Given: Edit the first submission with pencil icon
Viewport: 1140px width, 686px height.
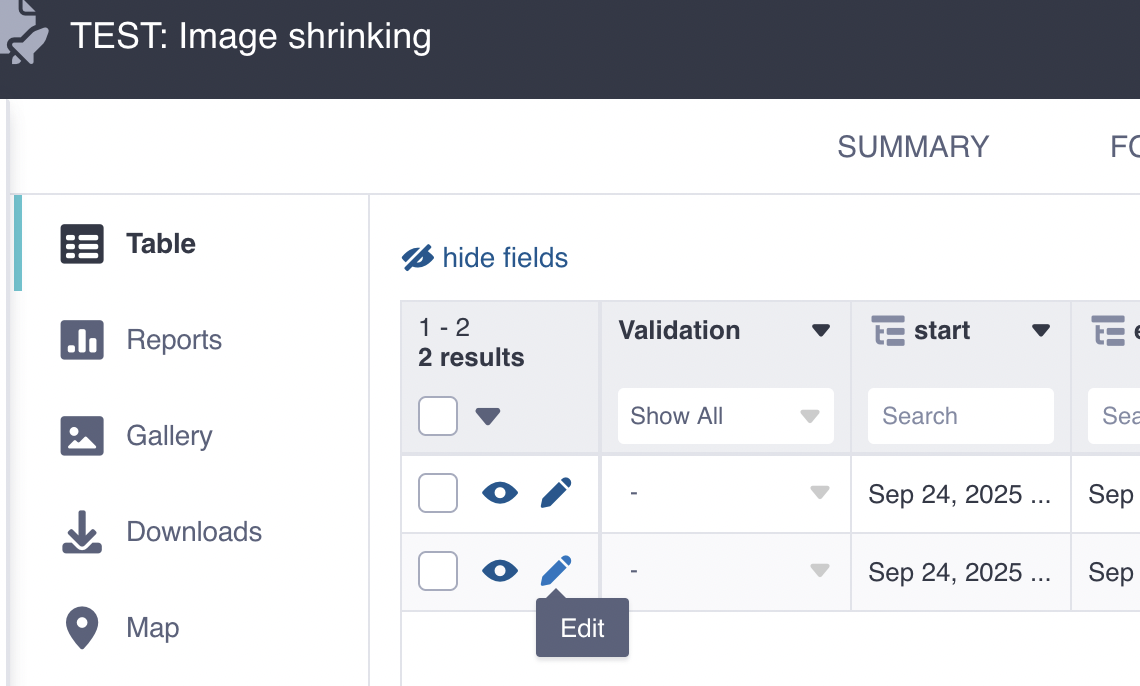Looking at the screenshot, I should click(556, 493).
